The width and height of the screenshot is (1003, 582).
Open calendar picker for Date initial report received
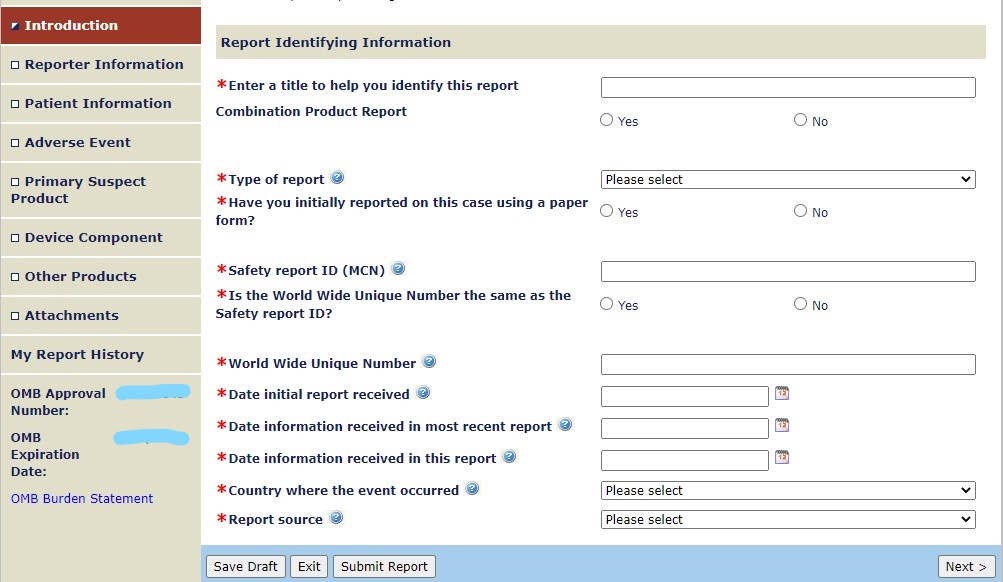782,394
